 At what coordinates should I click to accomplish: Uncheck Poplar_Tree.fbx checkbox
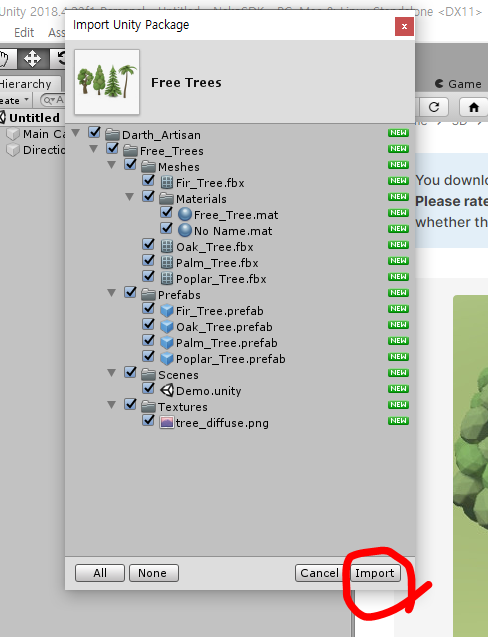(148, 276)
